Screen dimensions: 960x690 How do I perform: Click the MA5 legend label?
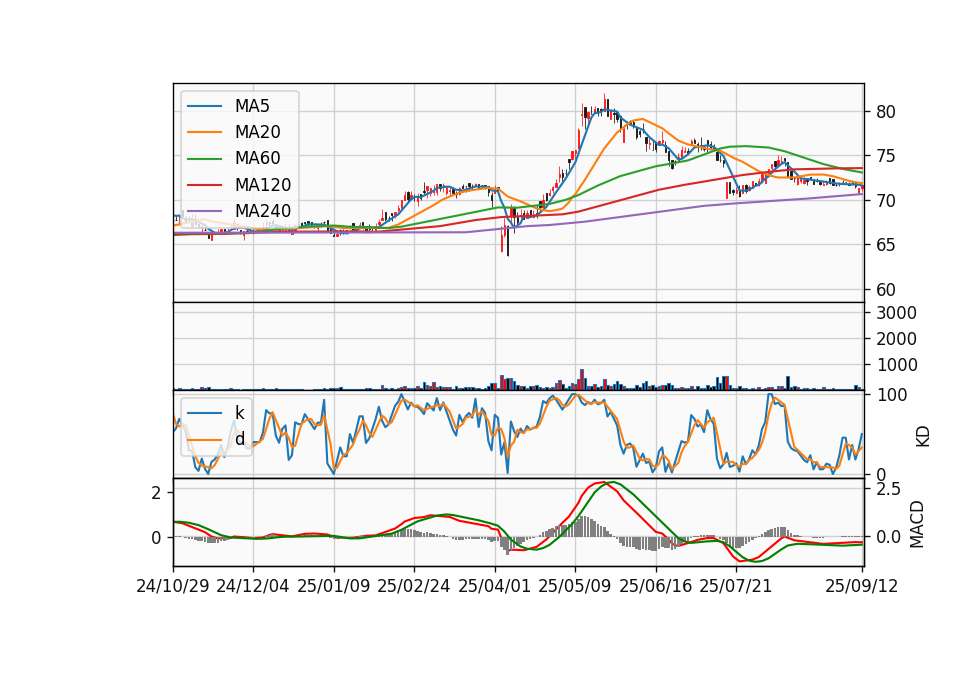(x=252, y=106)
